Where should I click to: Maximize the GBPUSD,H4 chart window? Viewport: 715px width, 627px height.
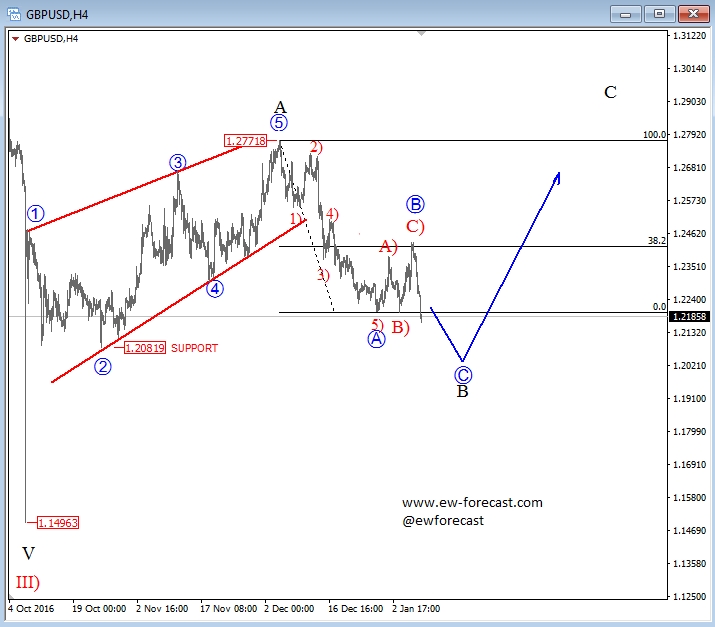tap(659, 14)
